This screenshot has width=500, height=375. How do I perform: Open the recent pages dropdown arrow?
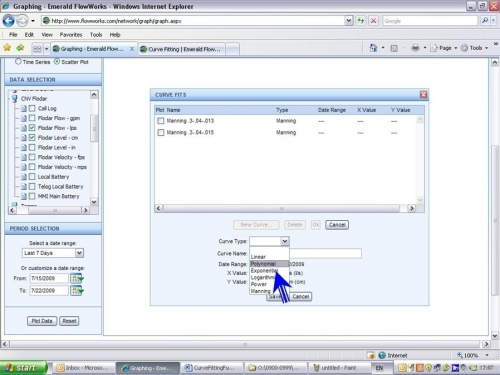33,21
